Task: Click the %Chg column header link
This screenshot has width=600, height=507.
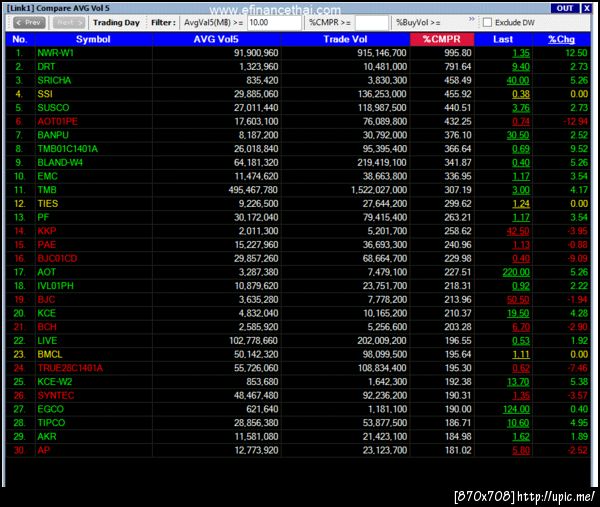Action: coord(561,39)
